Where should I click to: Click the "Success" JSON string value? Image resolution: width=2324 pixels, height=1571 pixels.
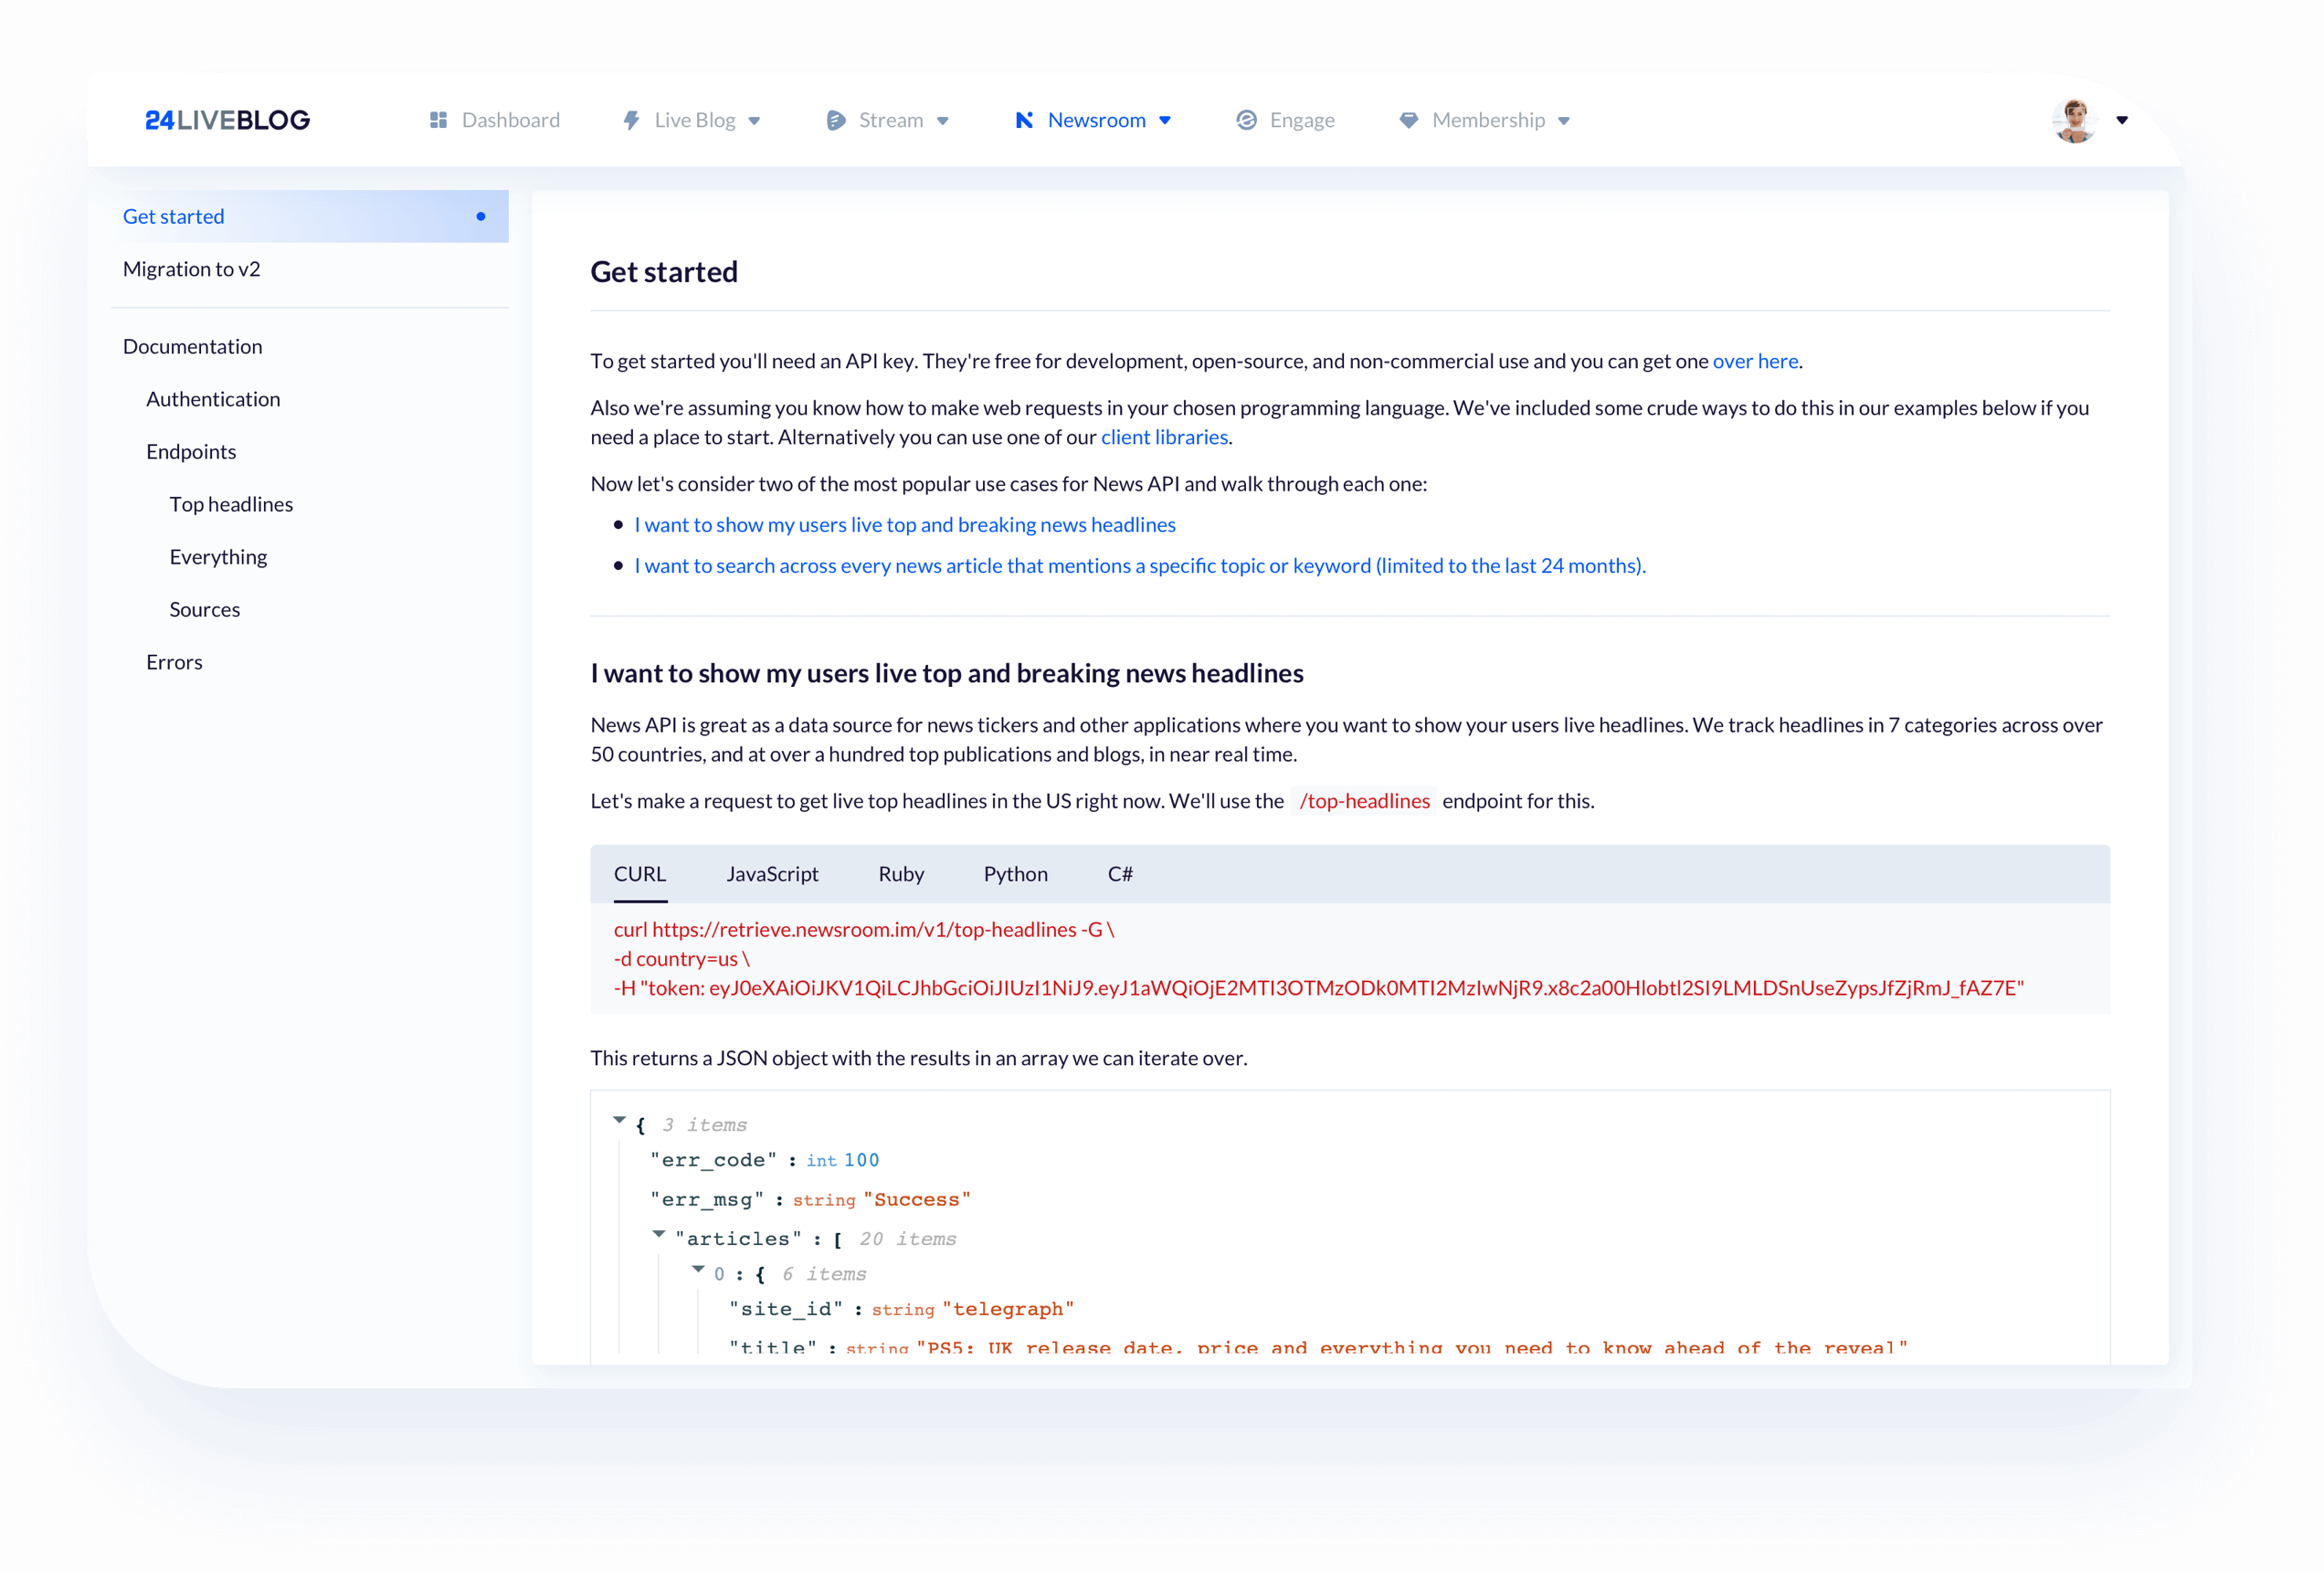click(916, 1200)
